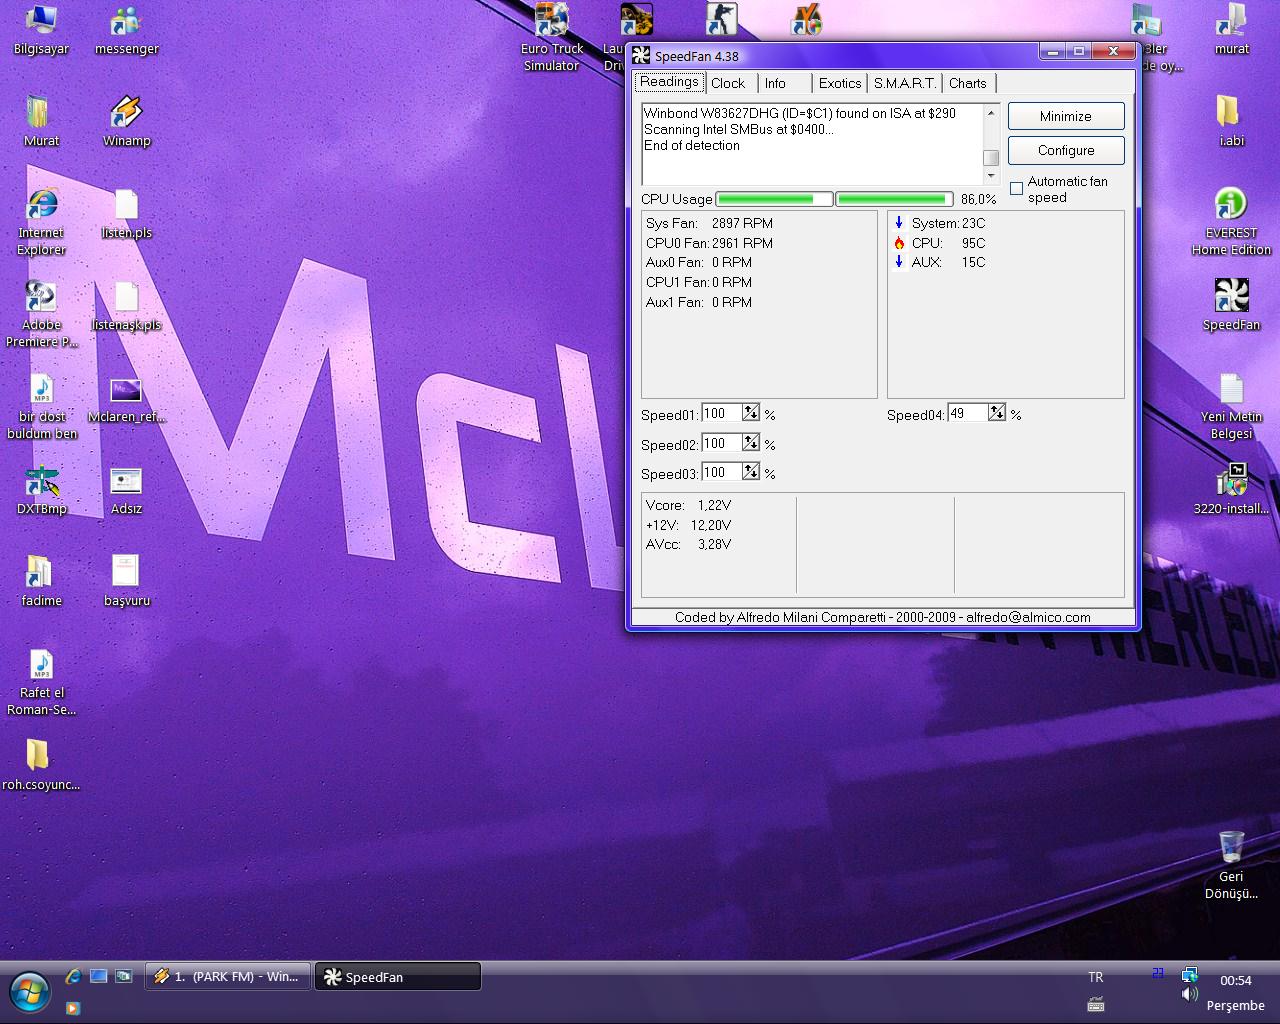Viewport: 1280px width, 1024px height.
Task: Open the DXTBmp desktop shortcut
Action: 41,489
